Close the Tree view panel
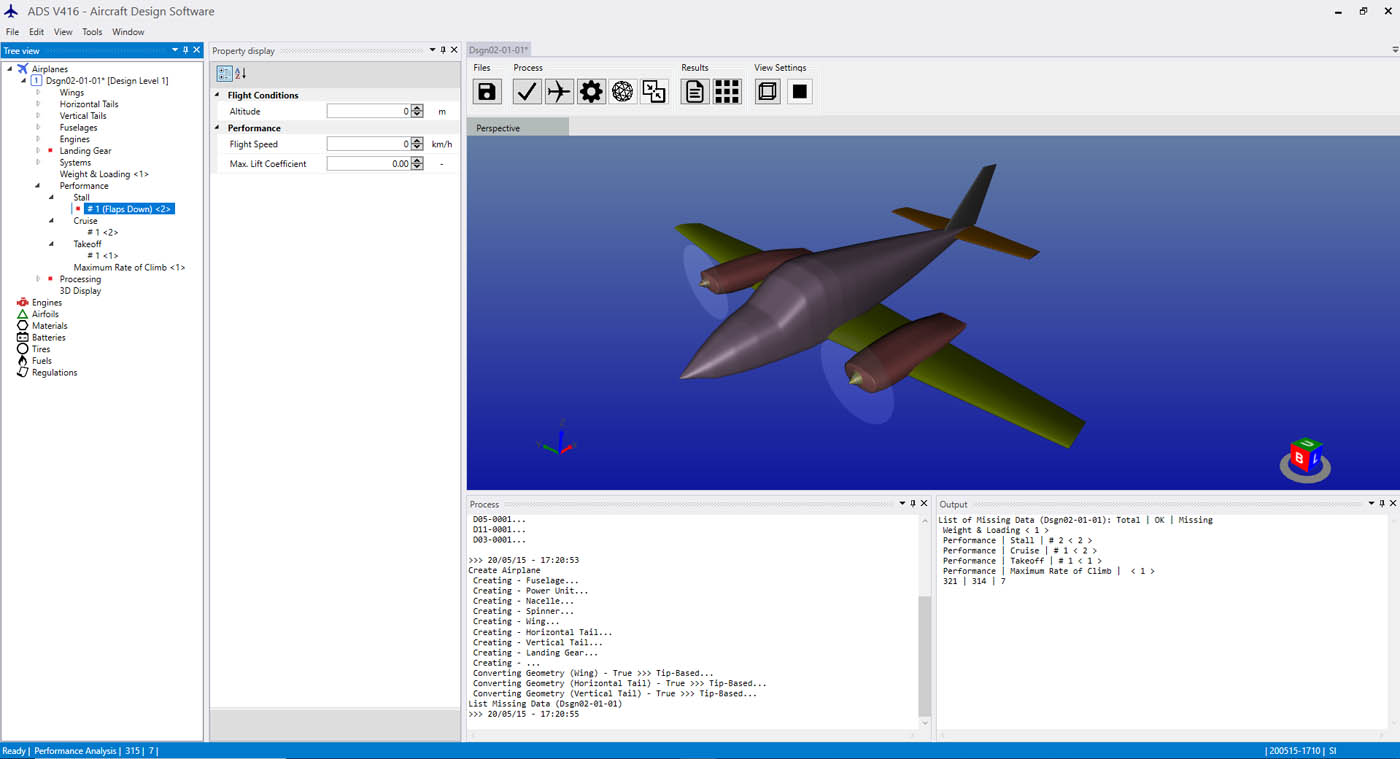The height and width of the screenshot is (759, 1400). pyautogui.click(x=196, y=50)
